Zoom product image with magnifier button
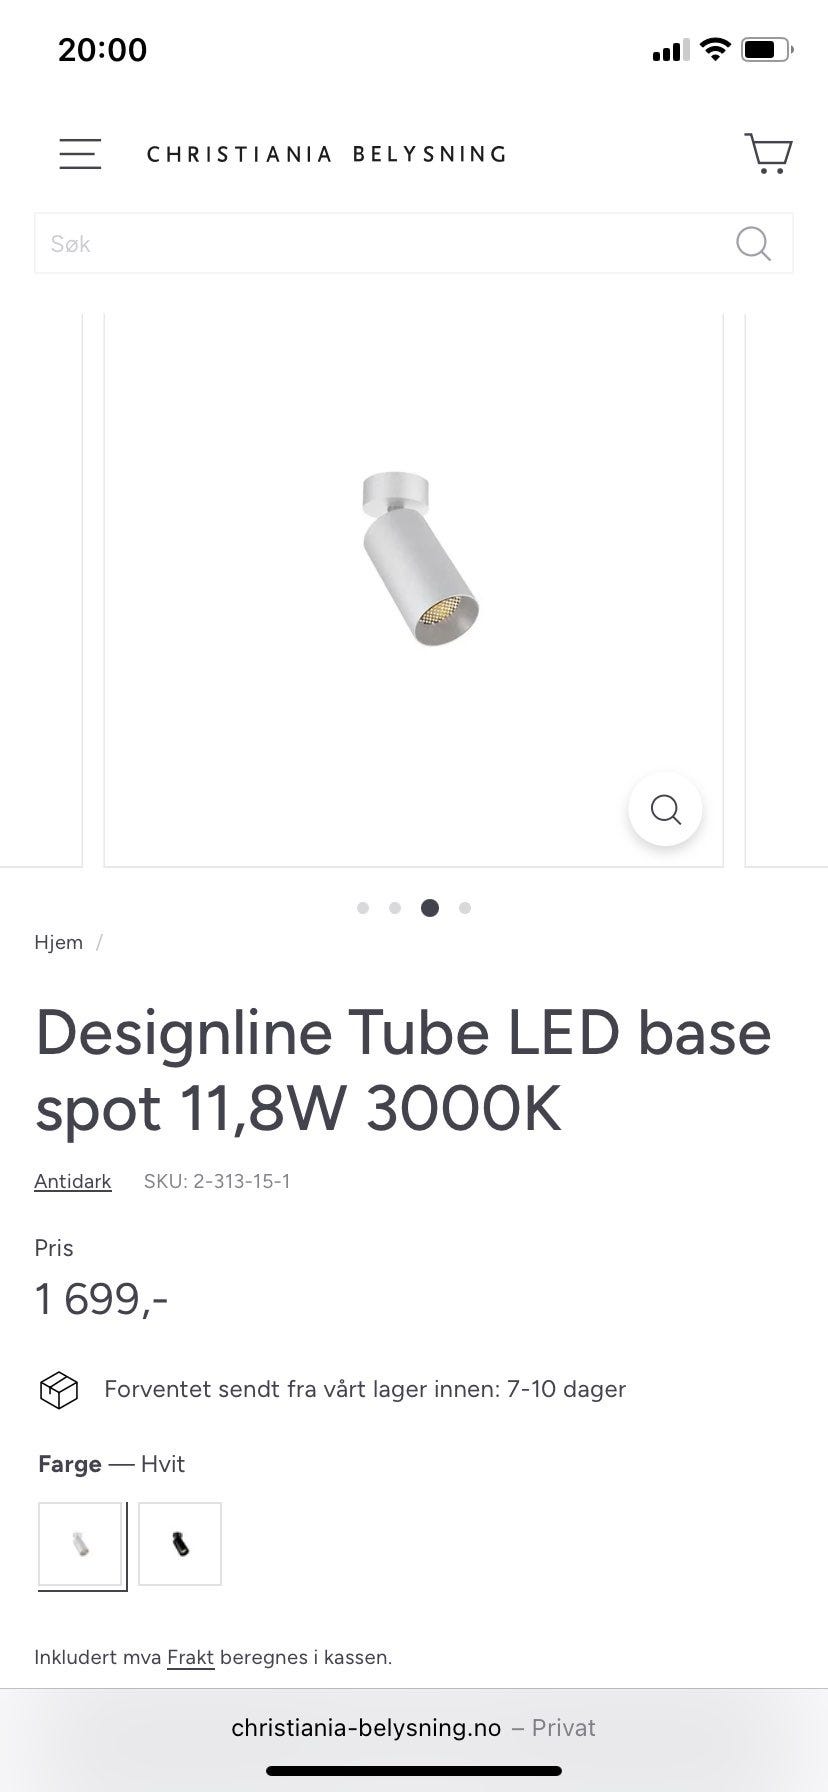This screenshot has height=1792, width=828. 665,809
